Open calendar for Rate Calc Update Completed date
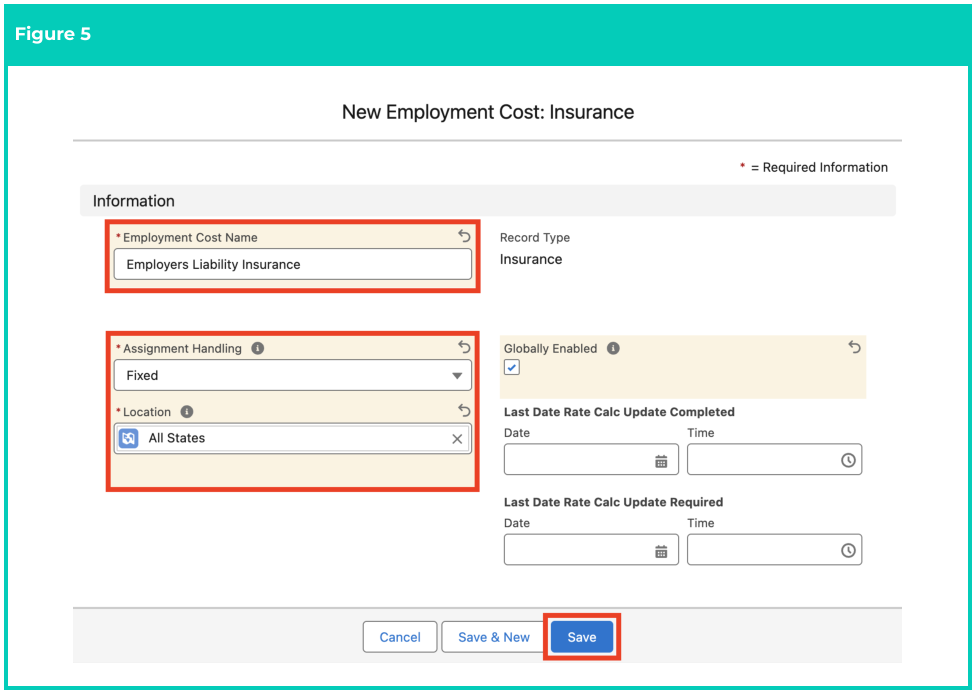 tap(661, 461)
